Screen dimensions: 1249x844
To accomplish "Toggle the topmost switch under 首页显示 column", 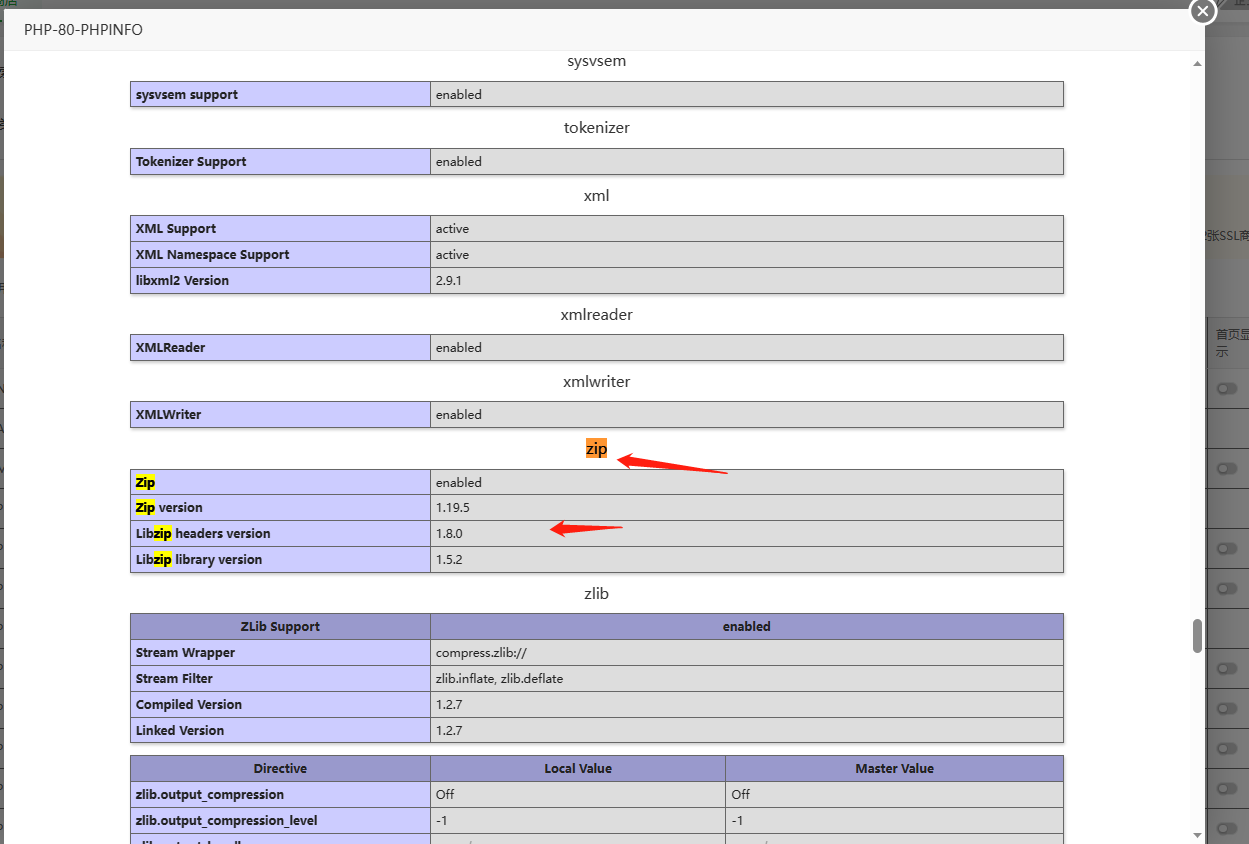I will tap(1227, 388).
